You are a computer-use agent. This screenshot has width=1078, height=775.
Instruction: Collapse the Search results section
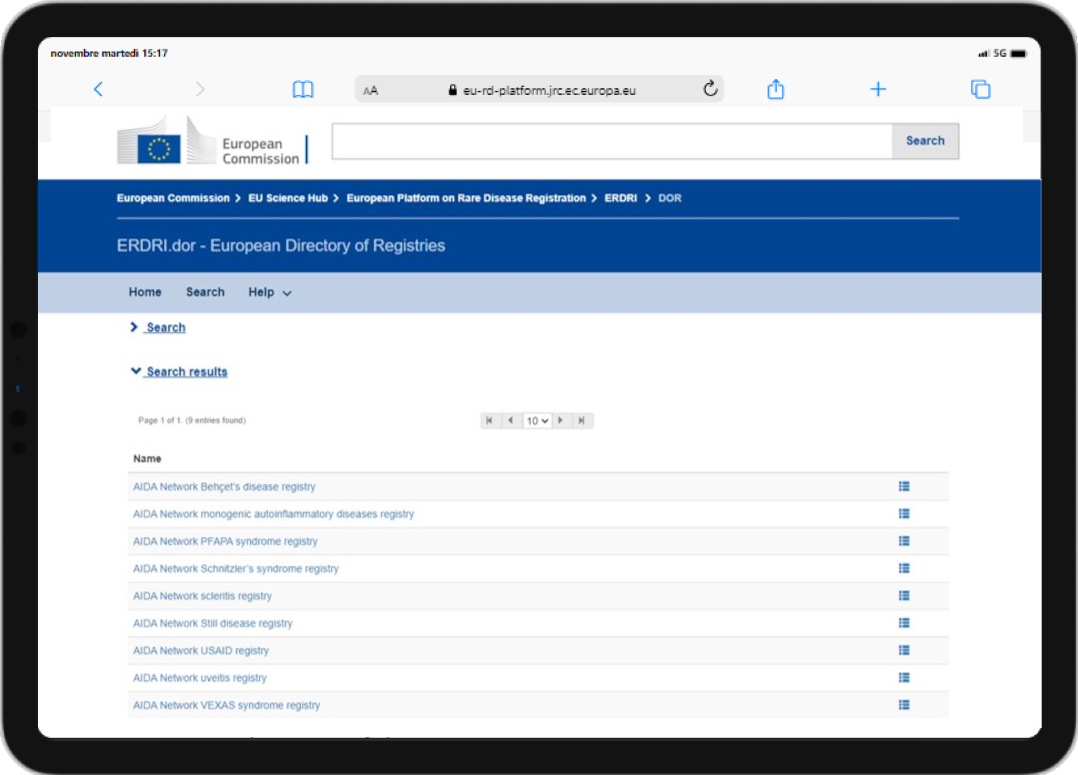179,371
